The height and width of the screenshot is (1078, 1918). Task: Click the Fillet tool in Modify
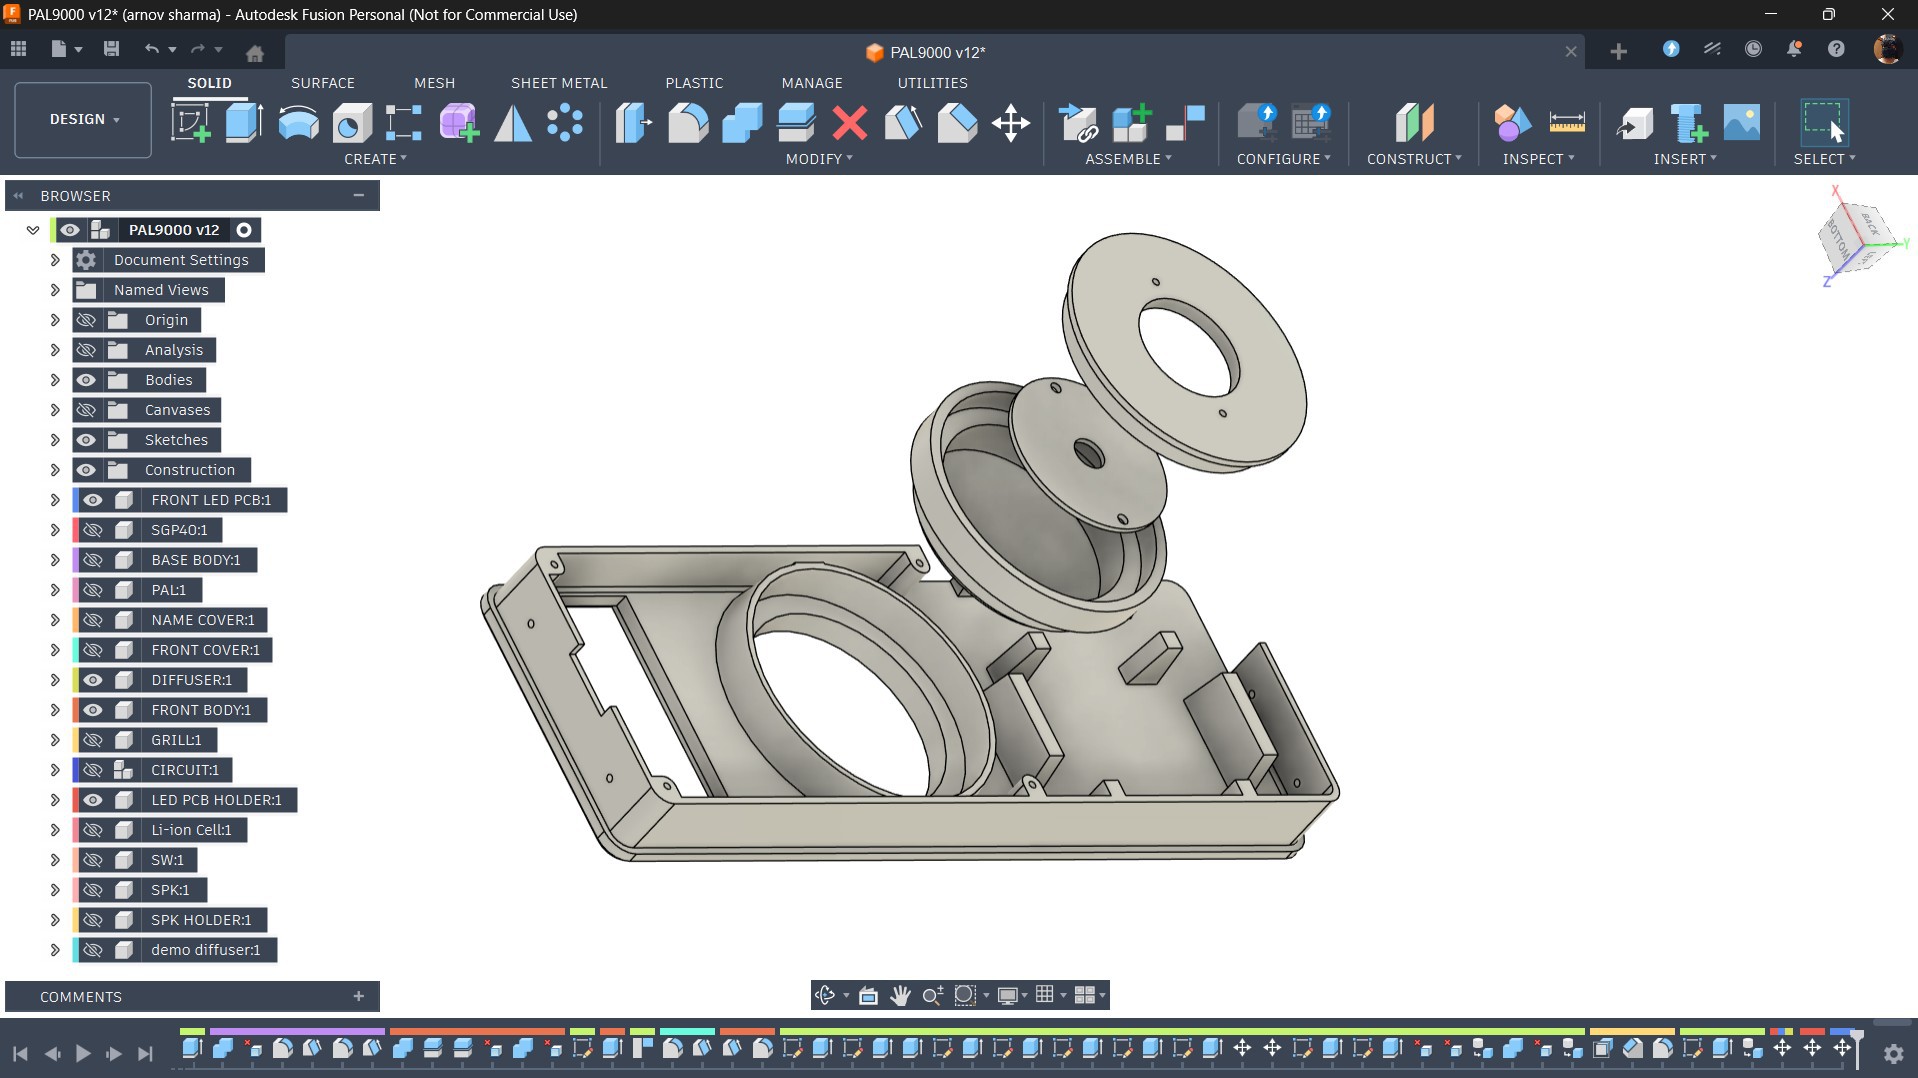(x=688, y=123)
